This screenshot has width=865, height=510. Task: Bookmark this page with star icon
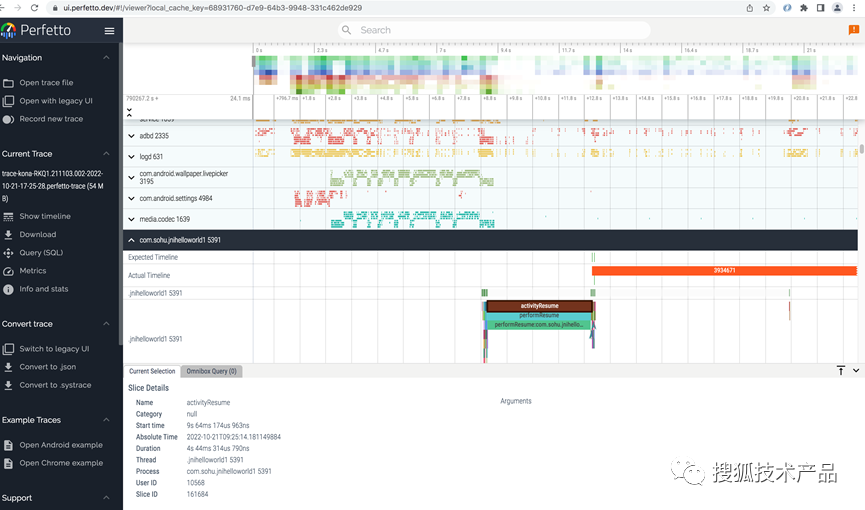click(x=766, y=8)
